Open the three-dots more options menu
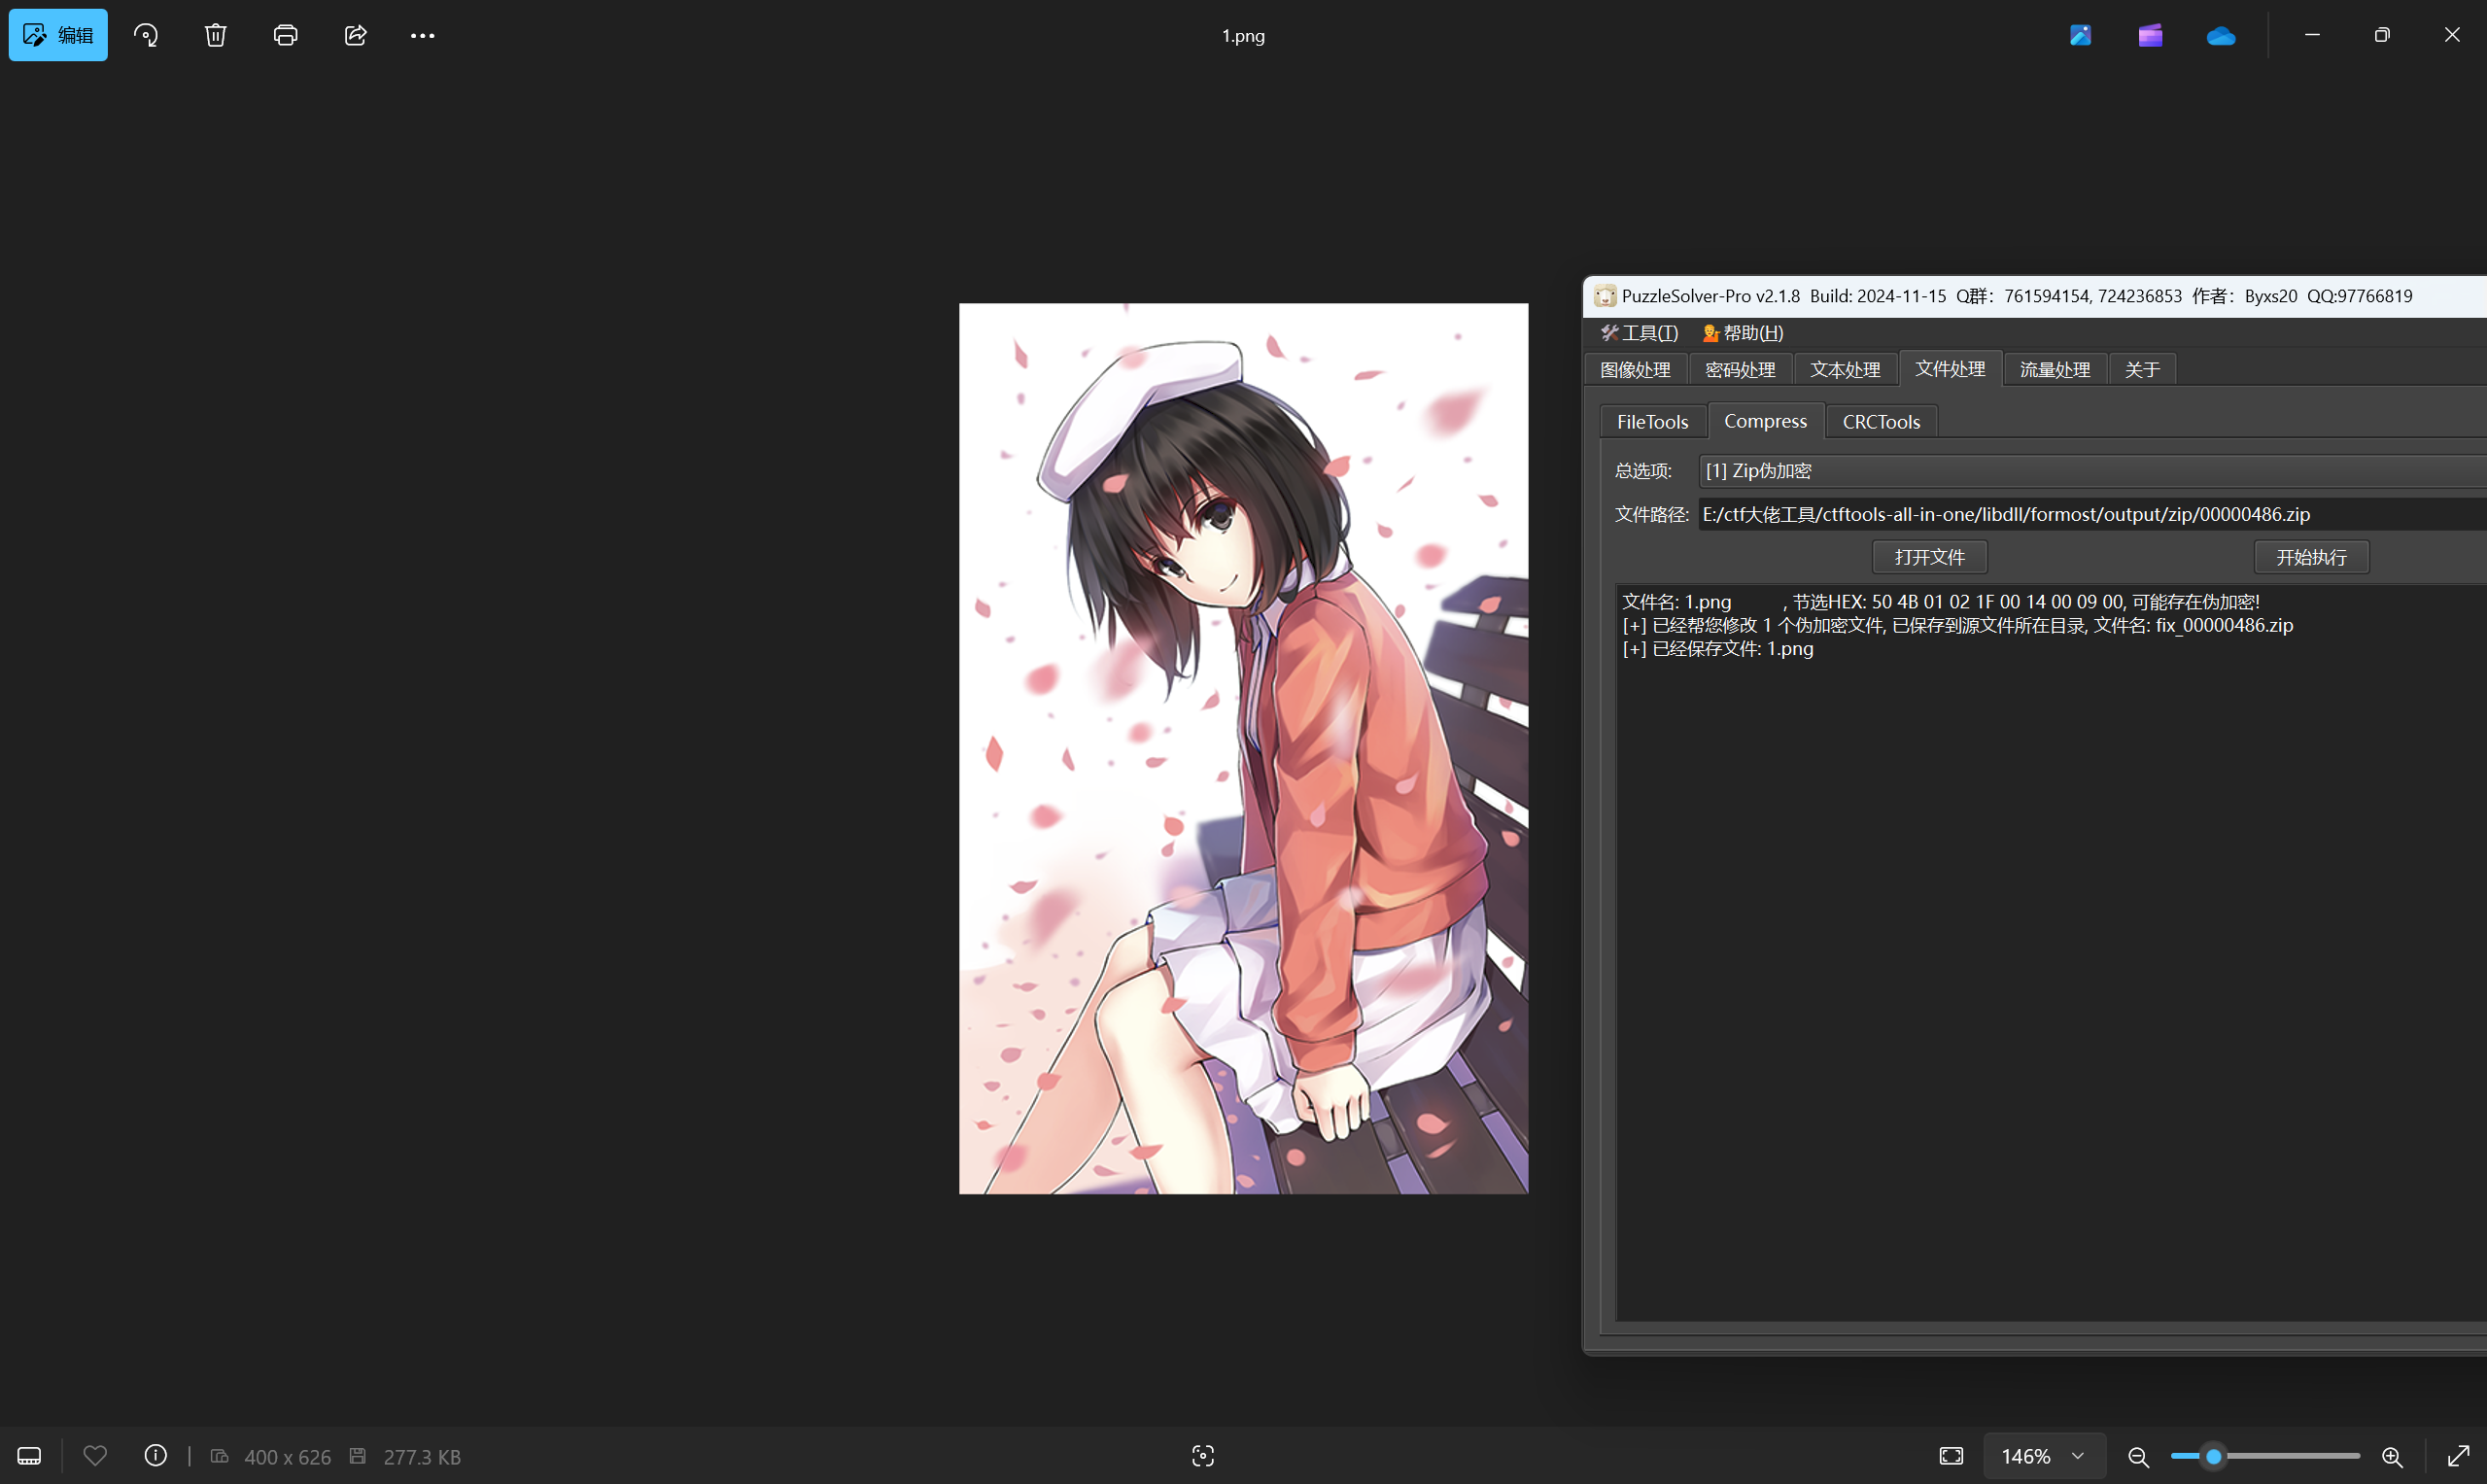Screen dimensions: 2487x1484 (x=423, y=35)
